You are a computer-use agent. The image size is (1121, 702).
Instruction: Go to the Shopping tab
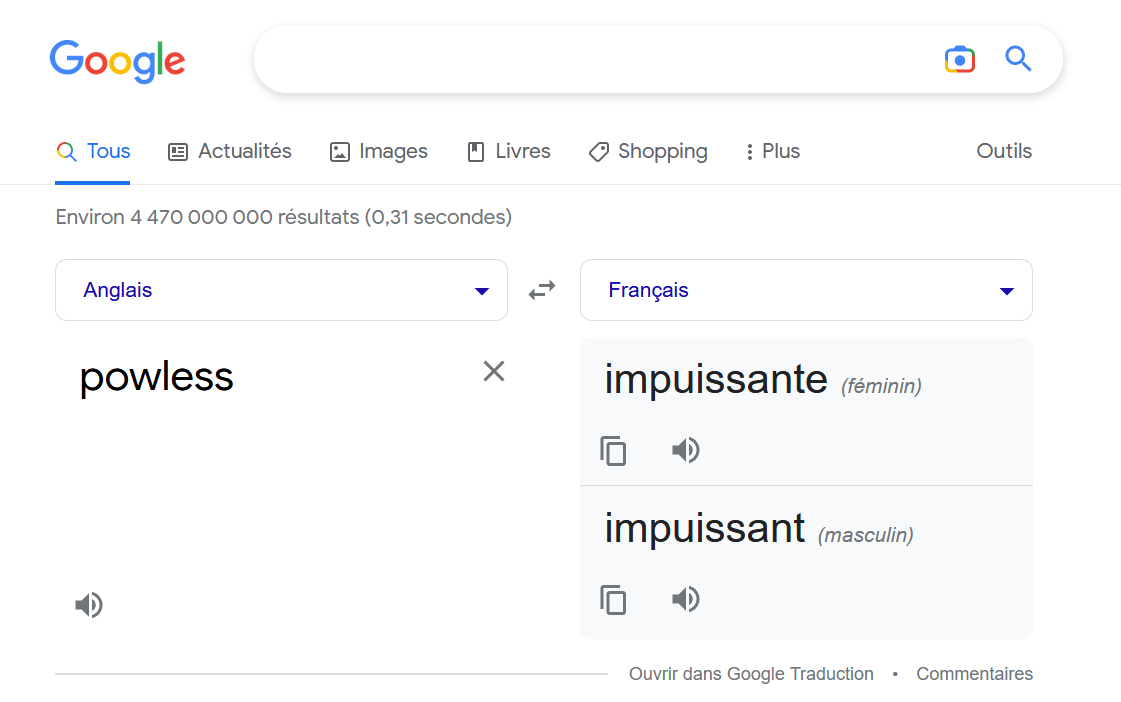click(x=648, y=152)
